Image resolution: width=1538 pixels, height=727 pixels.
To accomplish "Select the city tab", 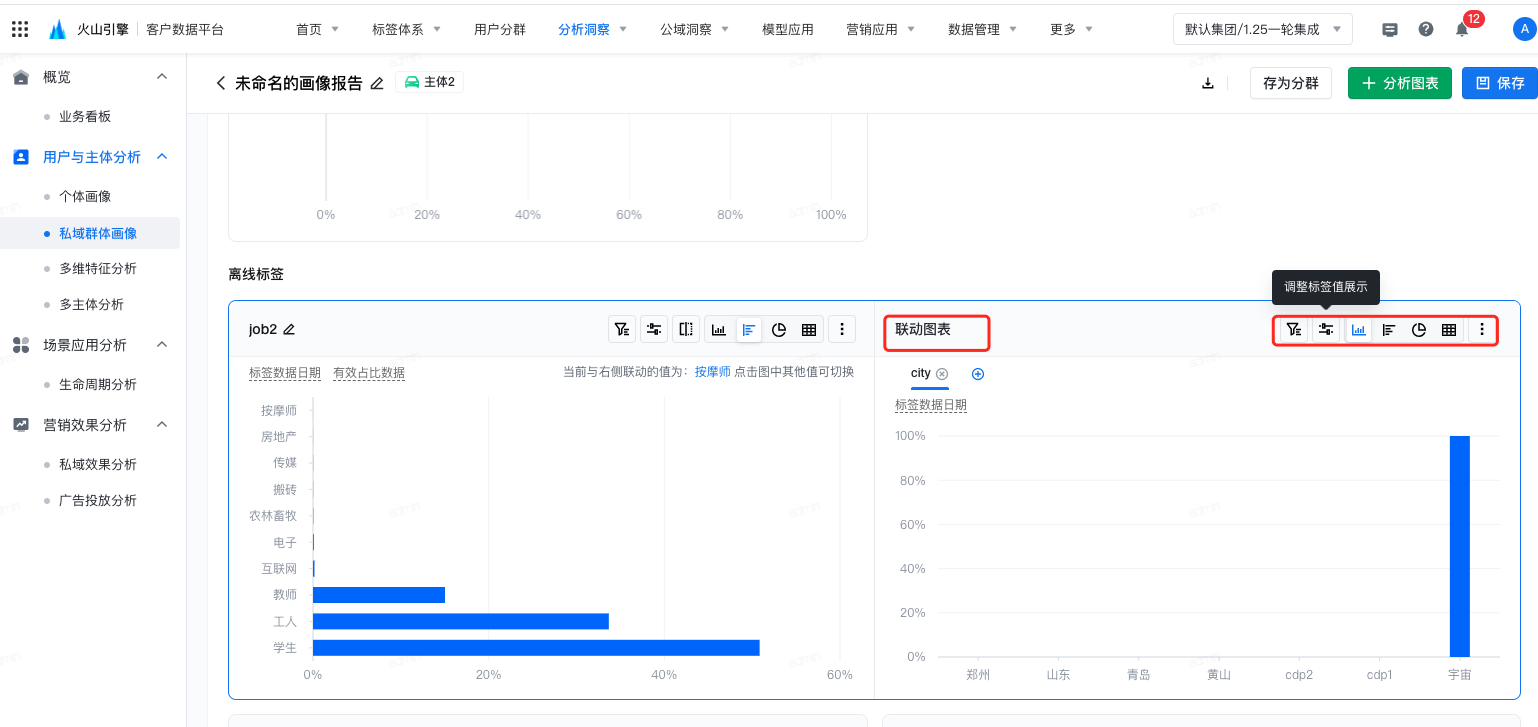I will [920, 373].
